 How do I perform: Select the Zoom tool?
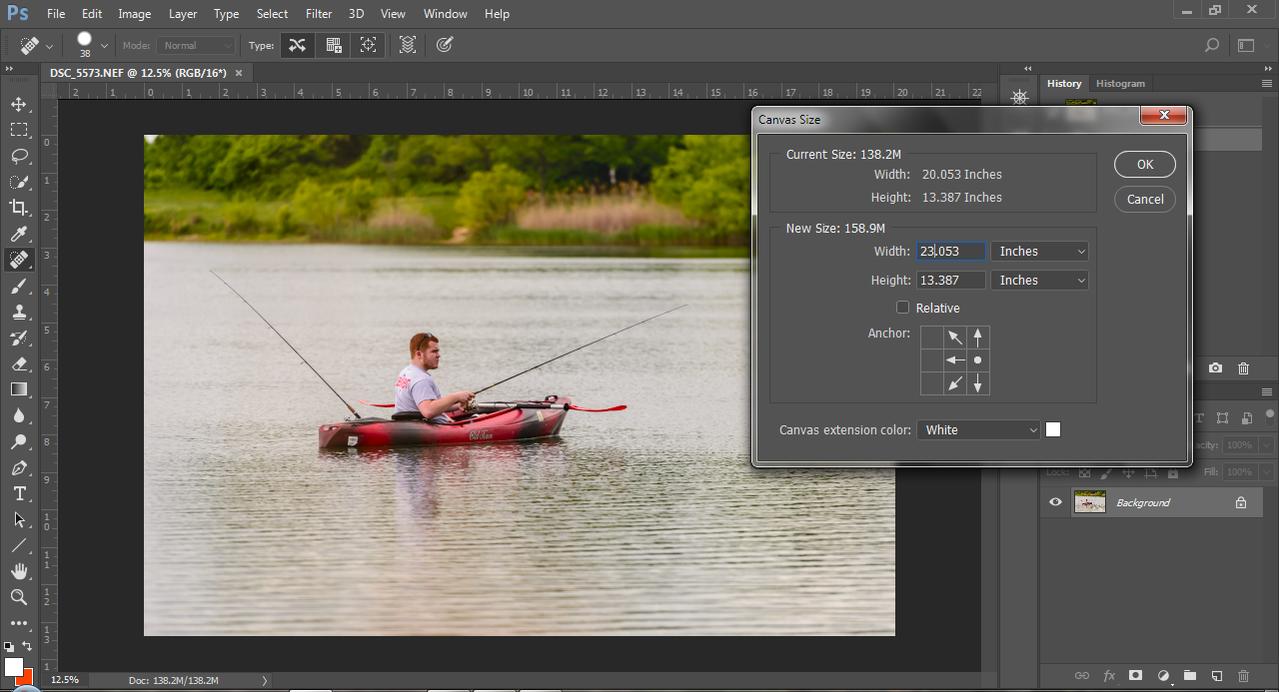[19, 597]
